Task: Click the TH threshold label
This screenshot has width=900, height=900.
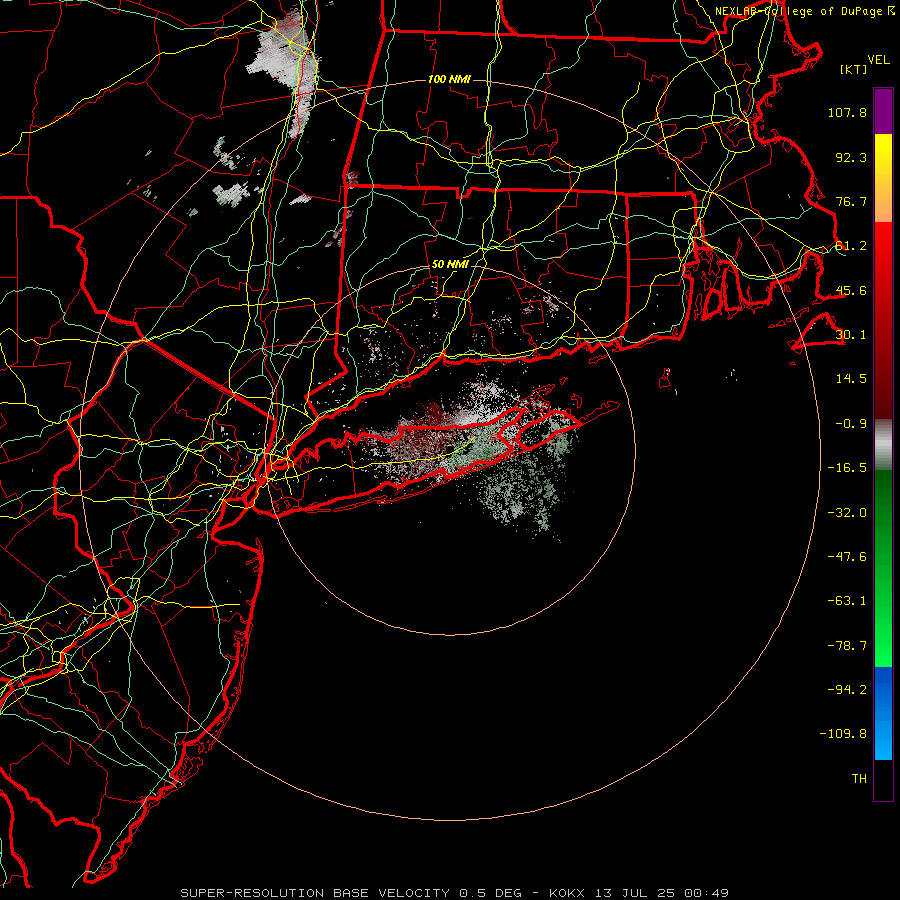Action: pos(859,779)
